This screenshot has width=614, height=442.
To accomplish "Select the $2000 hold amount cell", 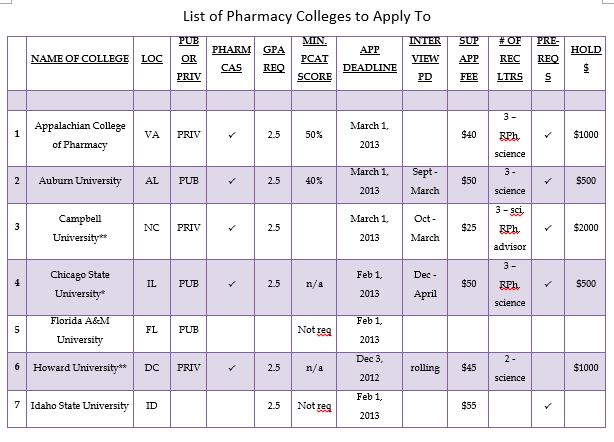I will [585, 228].
